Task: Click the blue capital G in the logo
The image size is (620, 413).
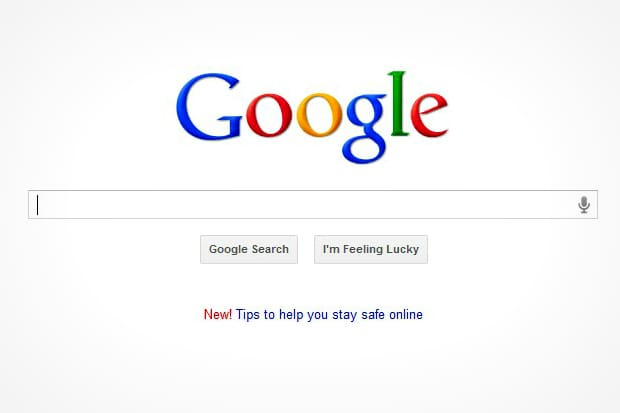Action: click(x=209, y=107)
